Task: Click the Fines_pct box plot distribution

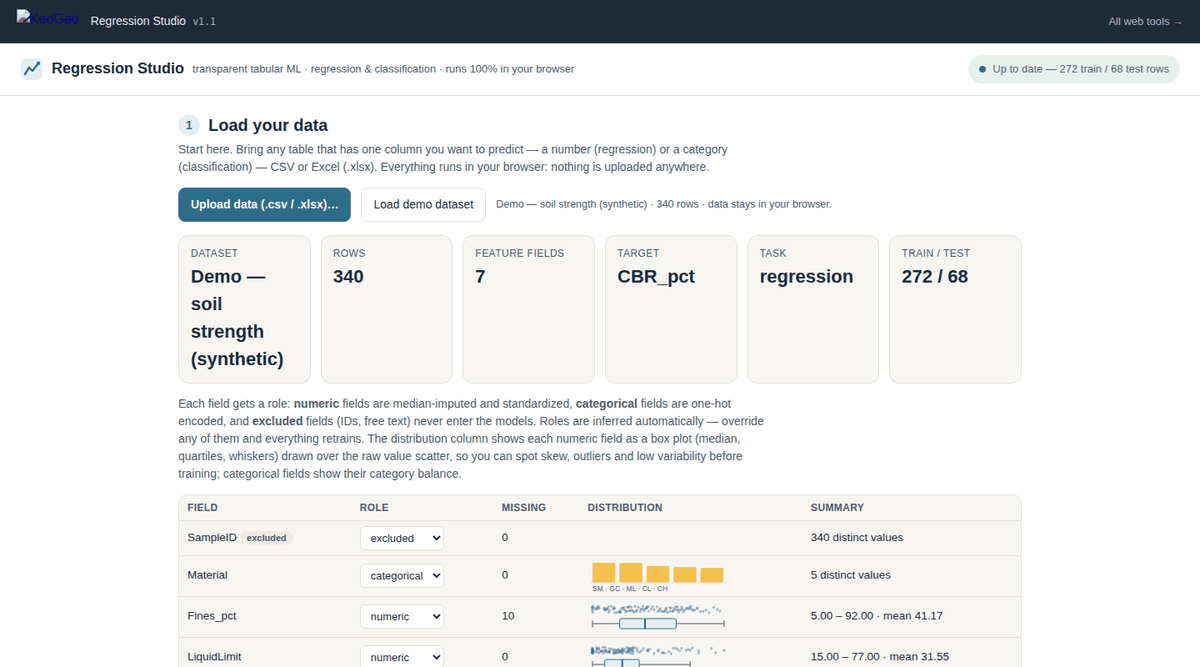Action: [657, 616]
